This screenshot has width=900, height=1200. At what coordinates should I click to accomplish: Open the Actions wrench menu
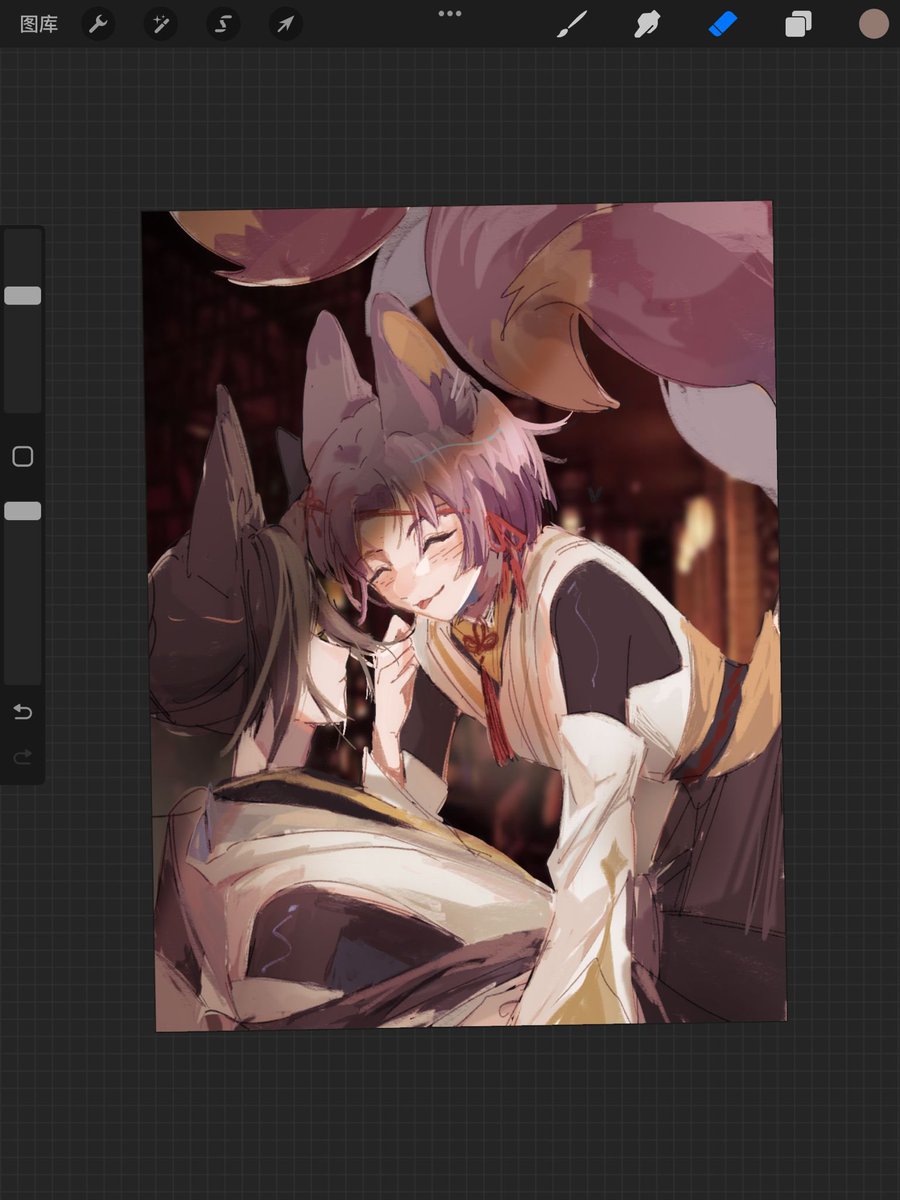tap(98, 24)
